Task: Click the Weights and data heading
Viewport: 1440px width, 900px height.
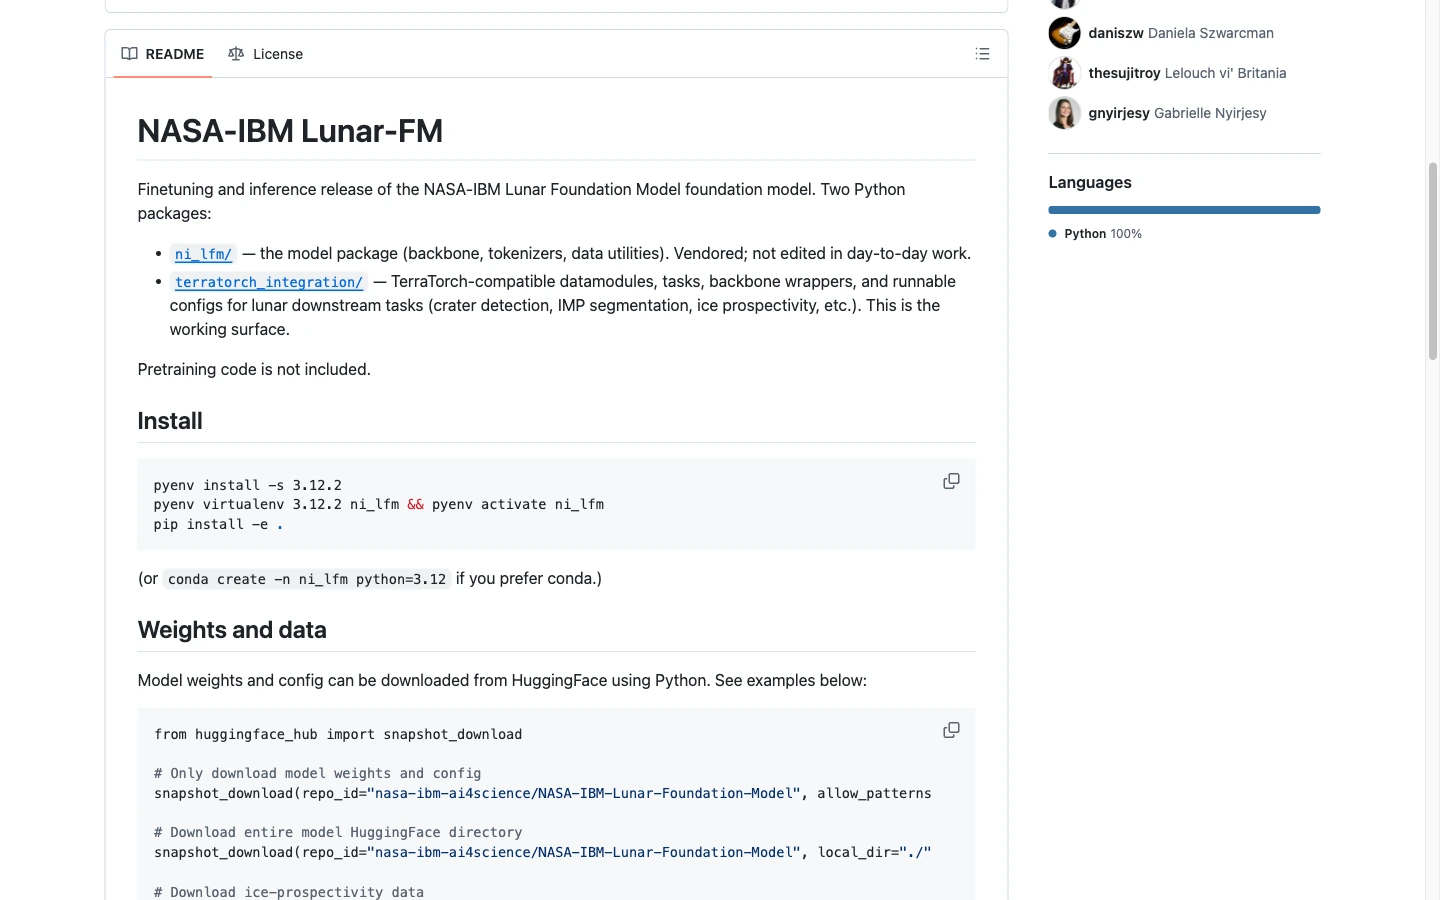Action: pyautogui.click(x=232, y=630)
